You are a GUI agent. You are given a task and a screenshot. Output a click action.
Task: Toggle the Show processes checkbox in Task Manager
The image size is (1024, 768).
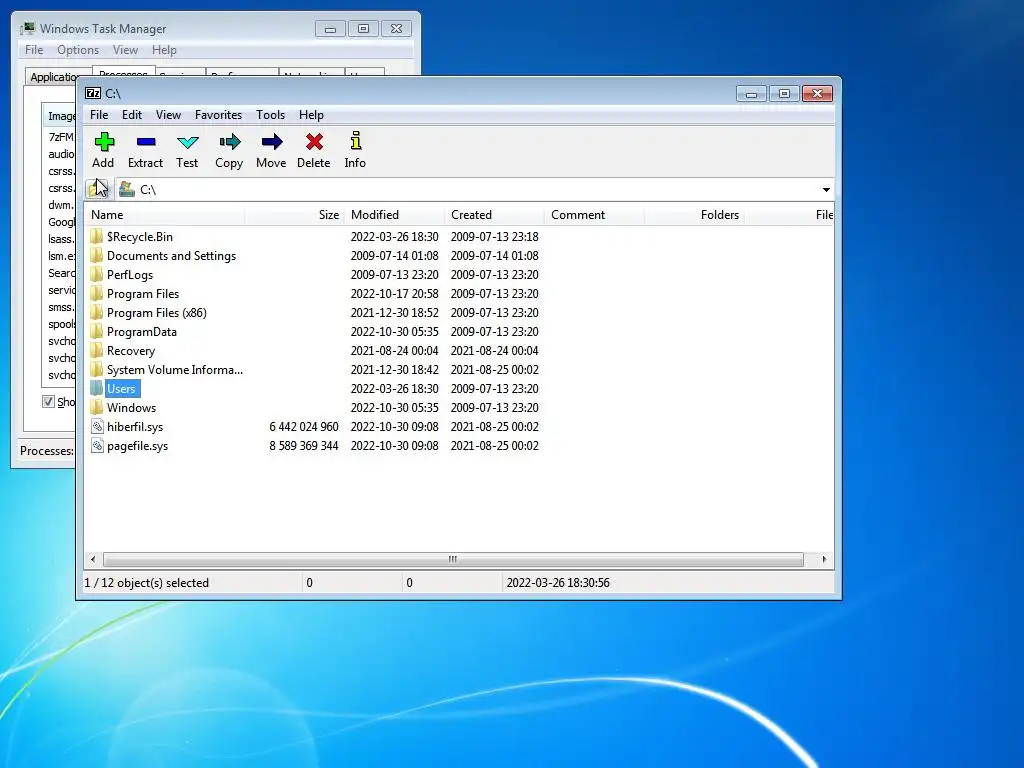click(48, 401)
